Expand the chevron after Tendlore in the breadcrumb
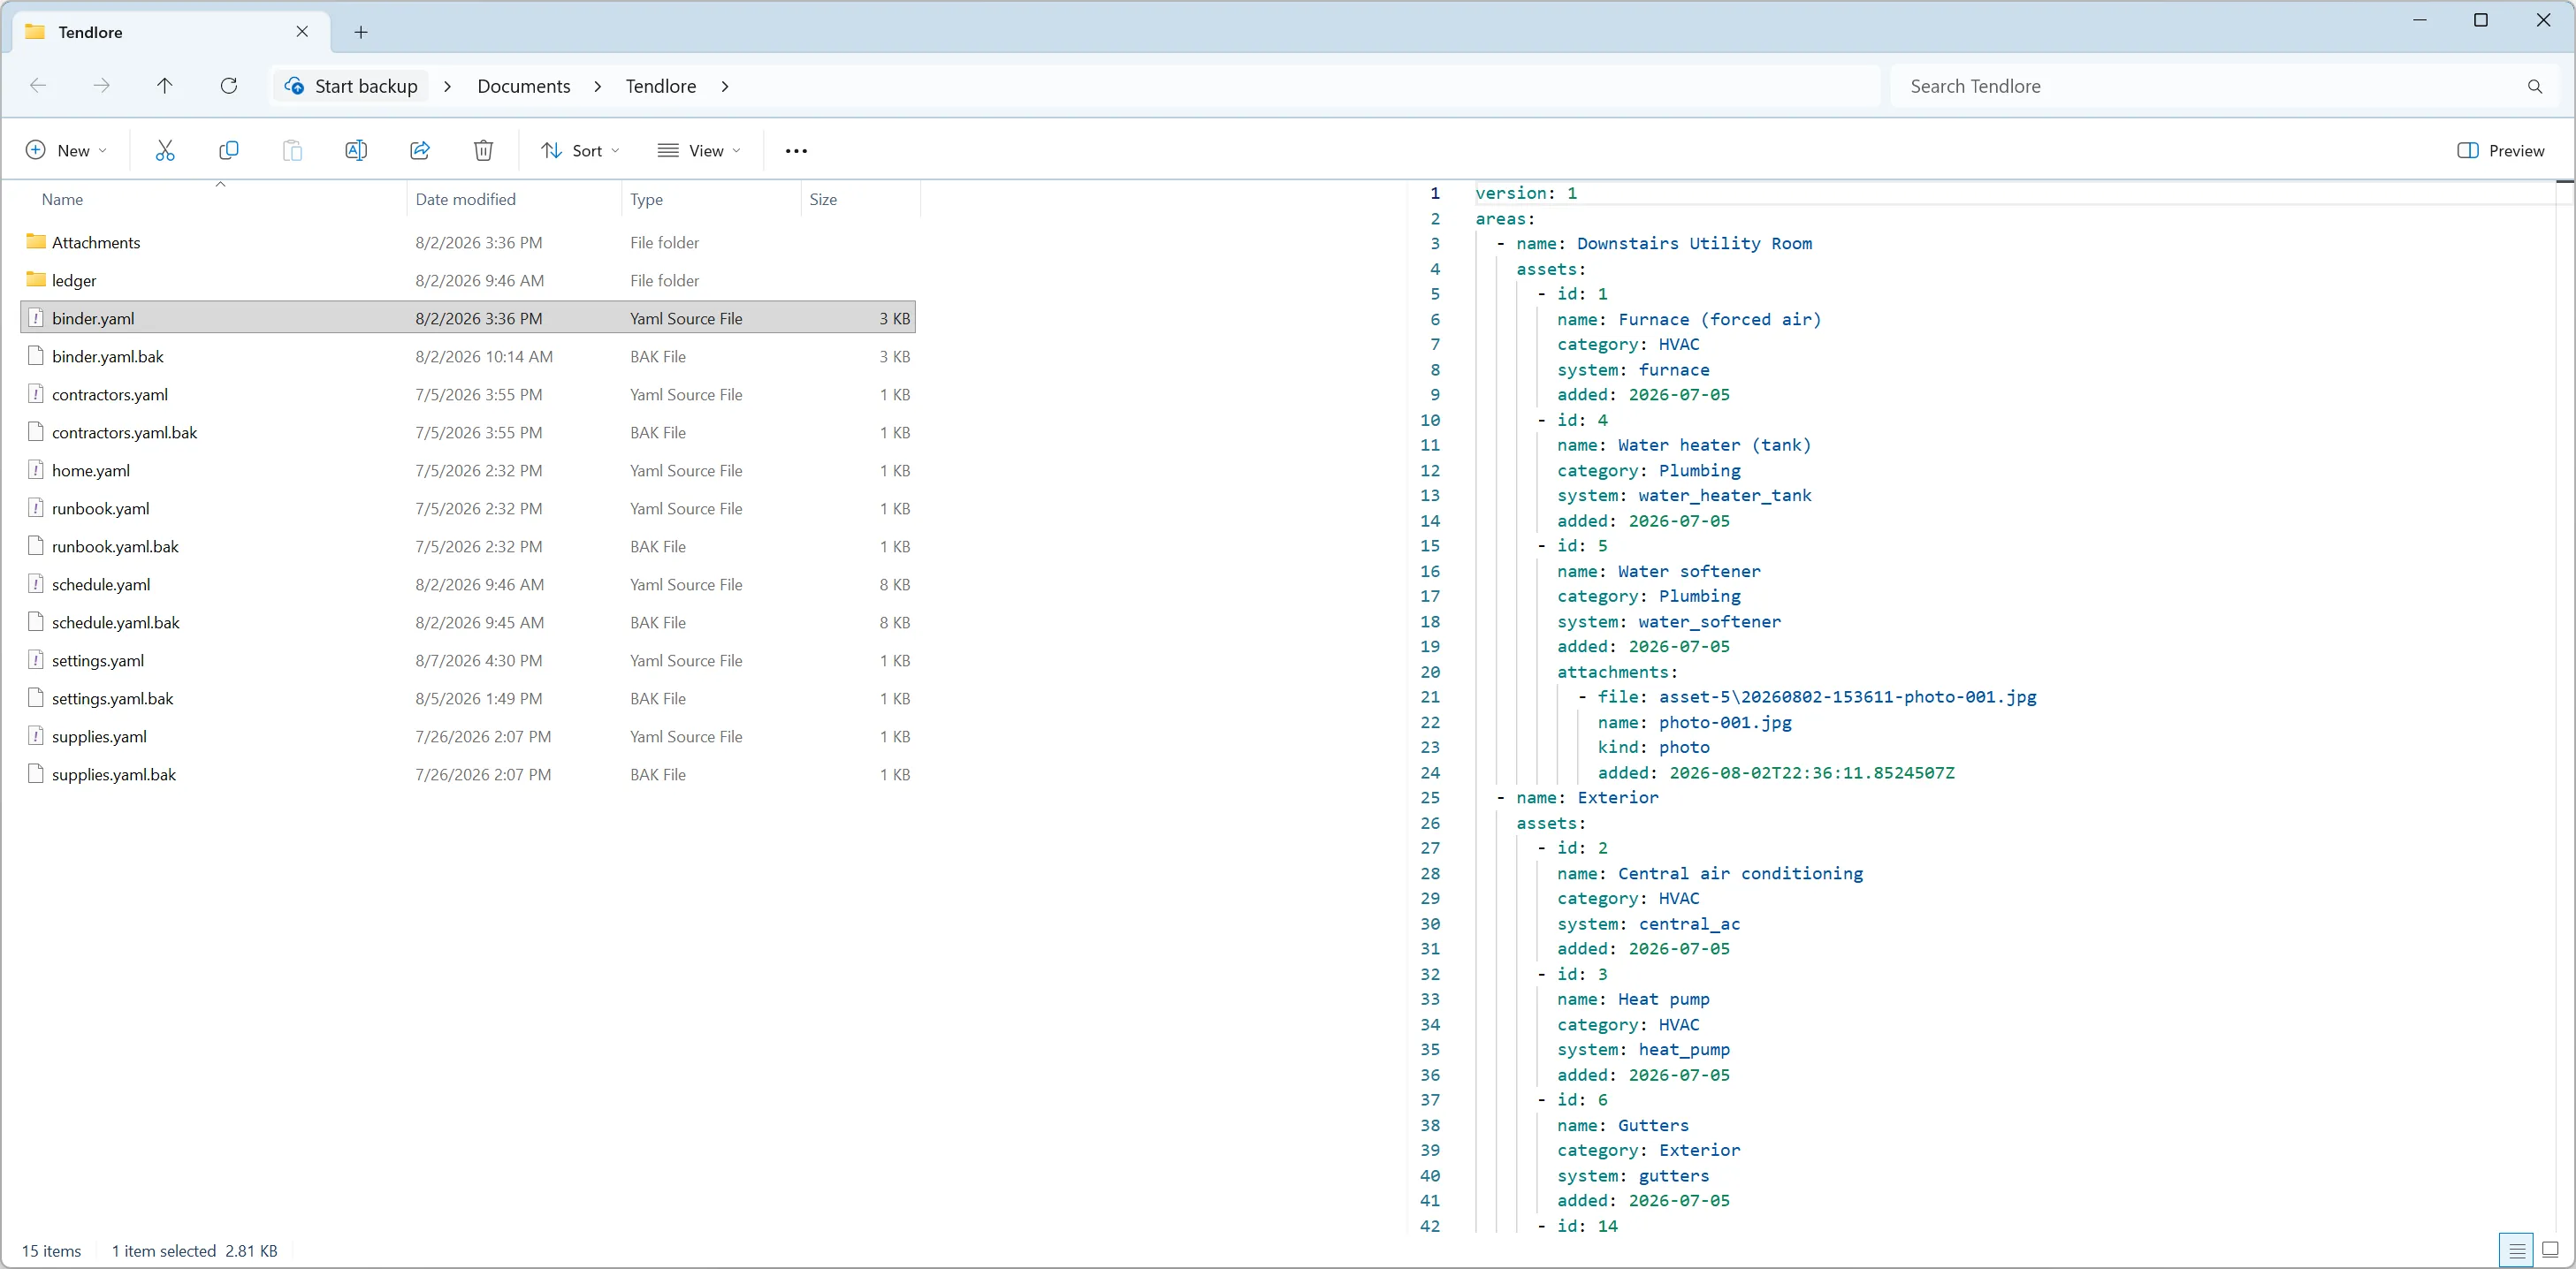This screenshot has width=2576, height=1269. coord(724,86)
